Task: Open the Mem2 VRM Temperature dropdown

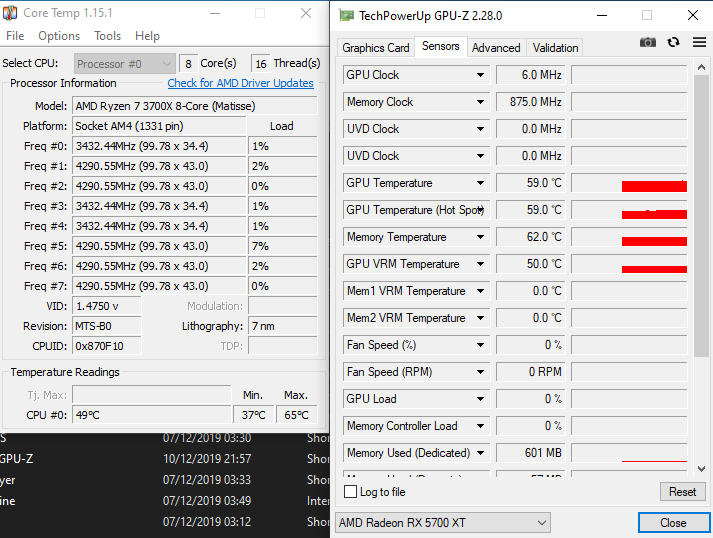Action: pyautogui.click(x=480, y=318)
